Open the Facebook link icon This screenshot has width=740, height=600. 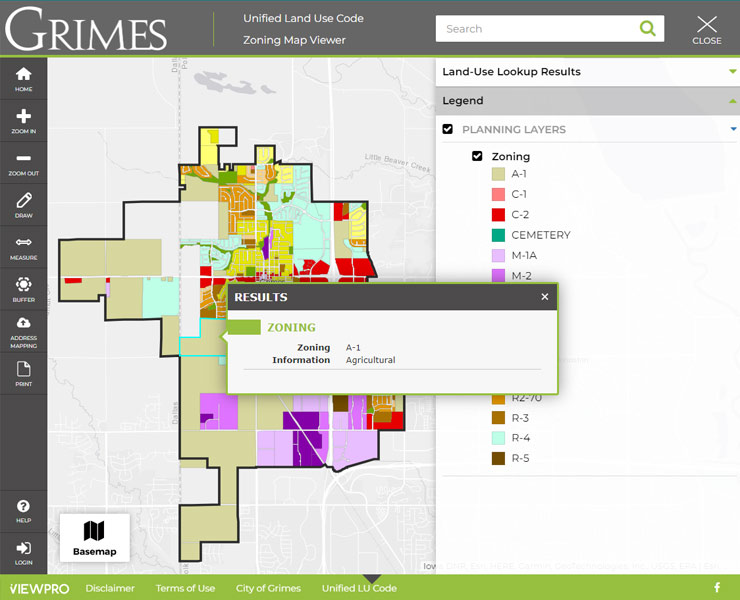point(717,587)
